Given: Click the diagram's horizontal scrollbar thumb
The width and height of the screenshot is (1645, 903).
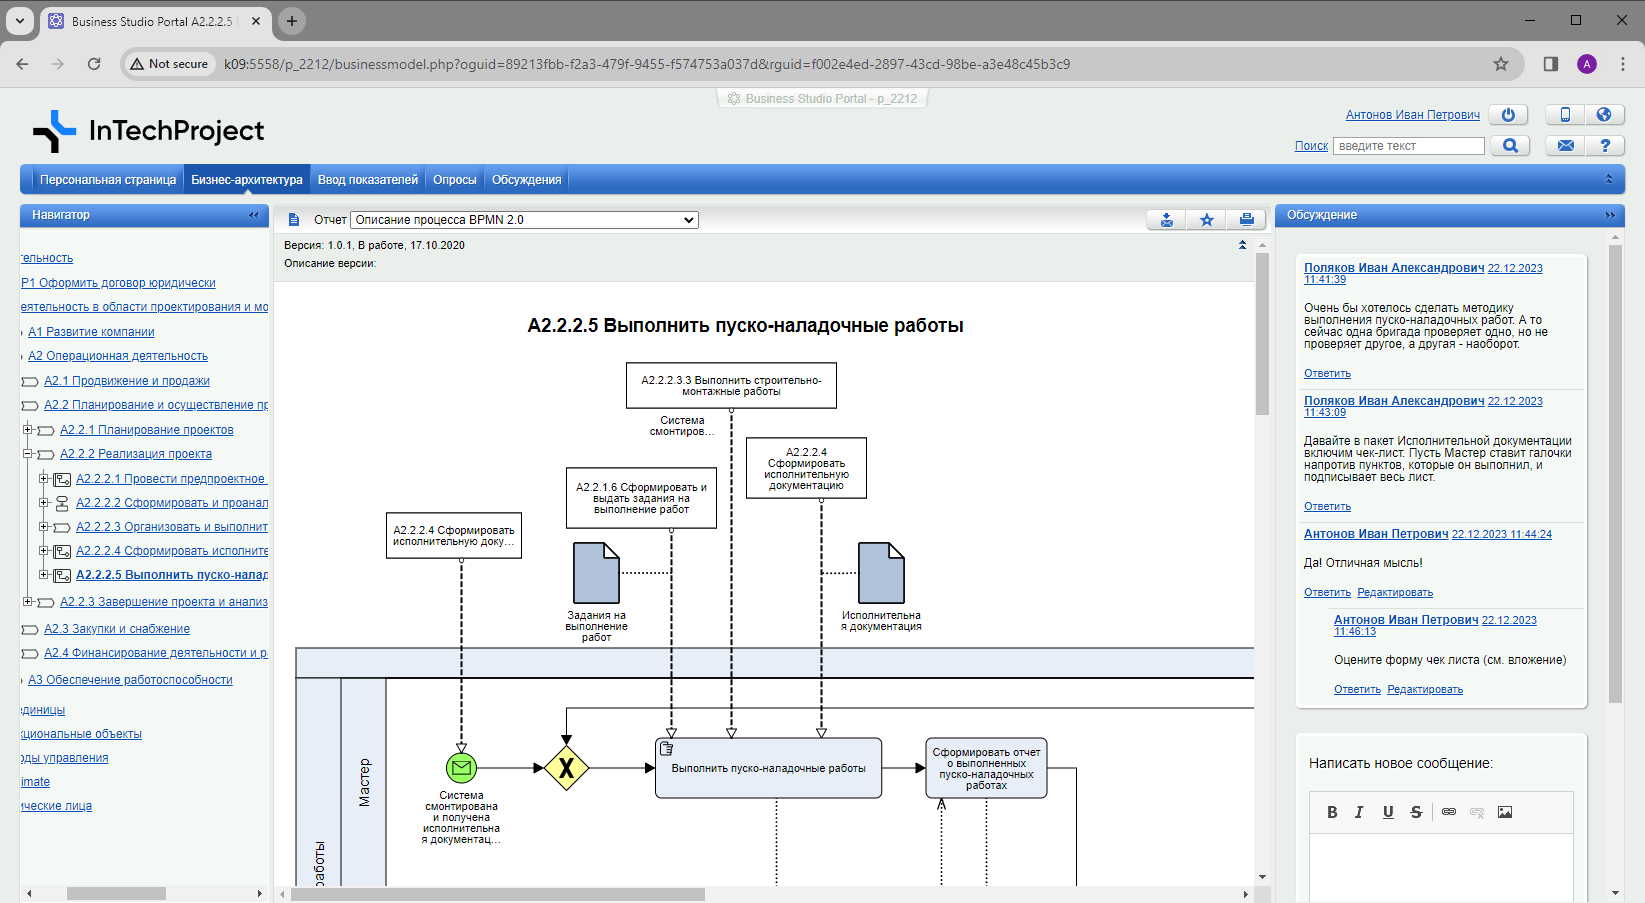Looking at the screenshot, I should [497, 894].
